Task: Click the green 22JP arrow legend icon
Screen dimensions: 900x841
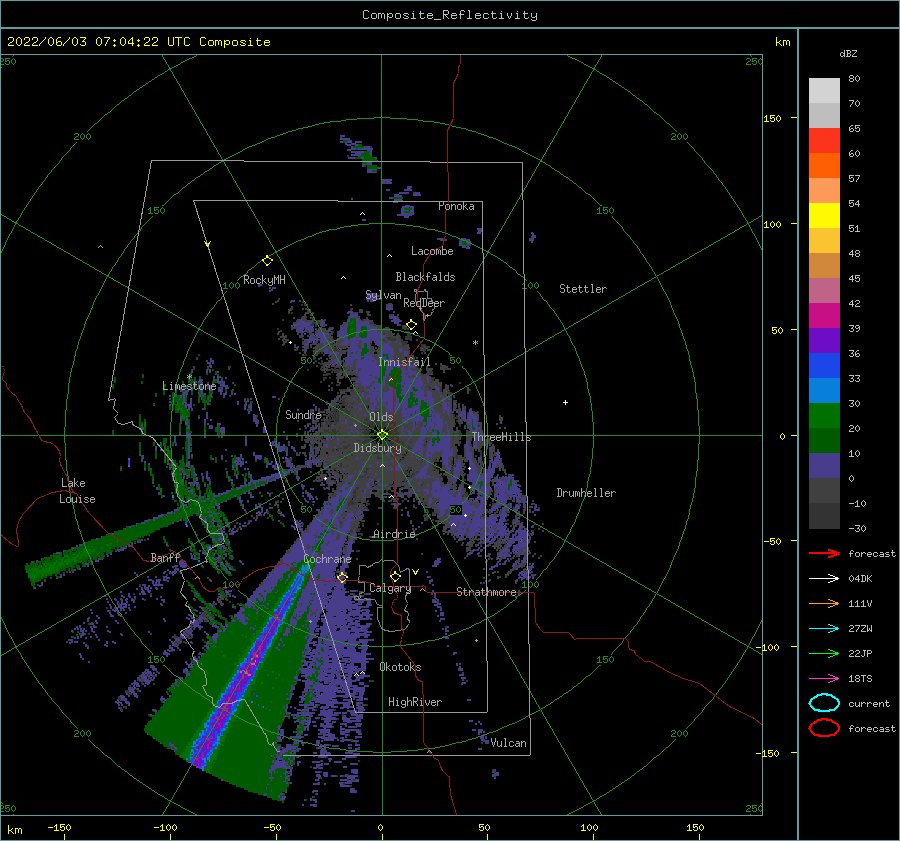Action: (824, 653)
